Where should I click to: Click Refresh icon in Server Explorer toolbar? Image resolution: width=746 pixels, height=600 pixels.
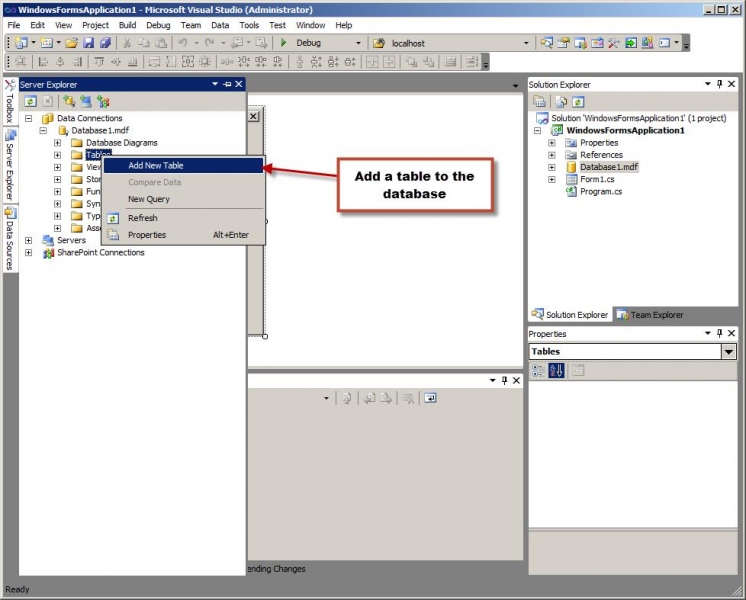tap(30, 101)
